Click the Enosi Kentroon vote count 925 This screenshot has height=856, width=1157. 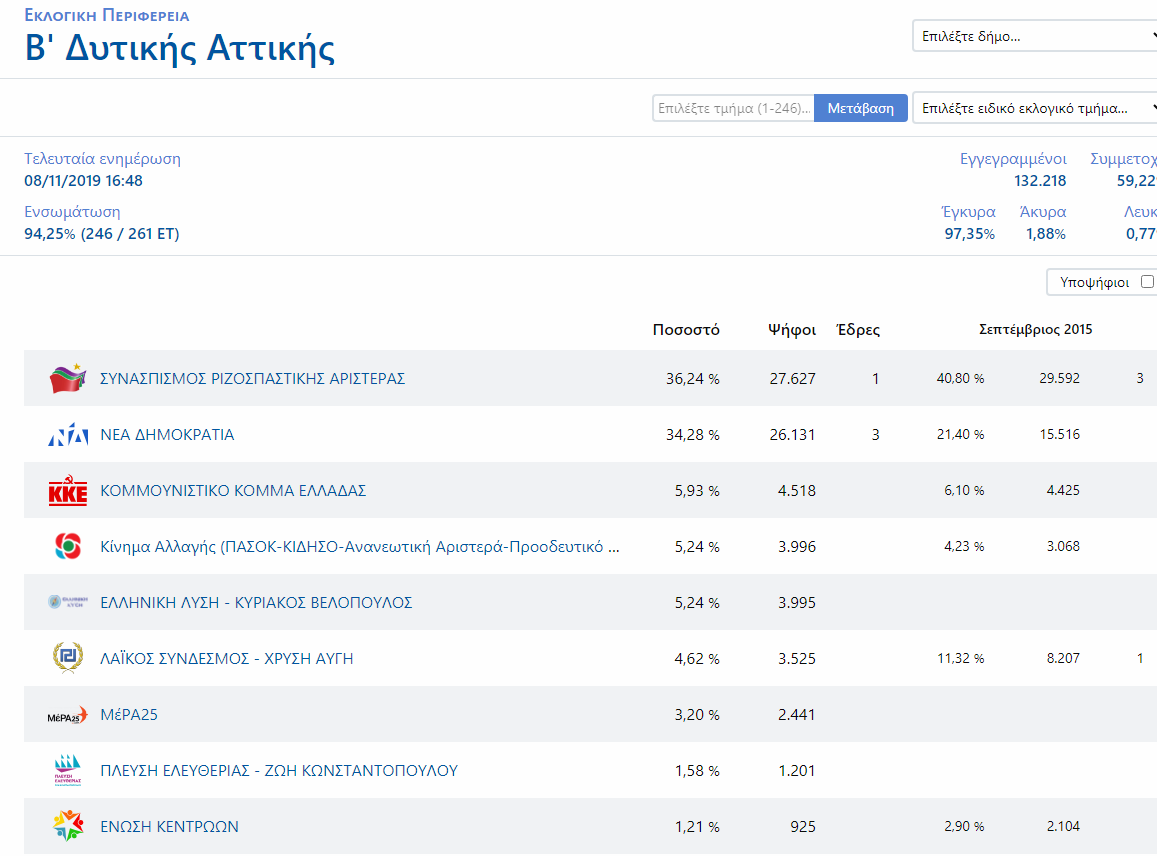(803, 826)
